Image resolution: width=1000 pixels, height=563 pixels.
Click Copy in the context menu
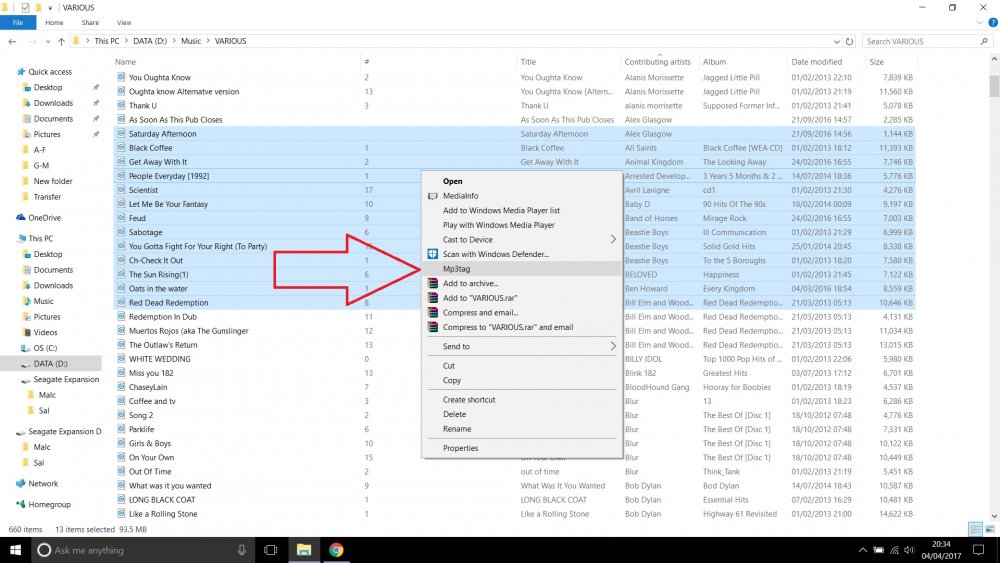tap(521, 381)
